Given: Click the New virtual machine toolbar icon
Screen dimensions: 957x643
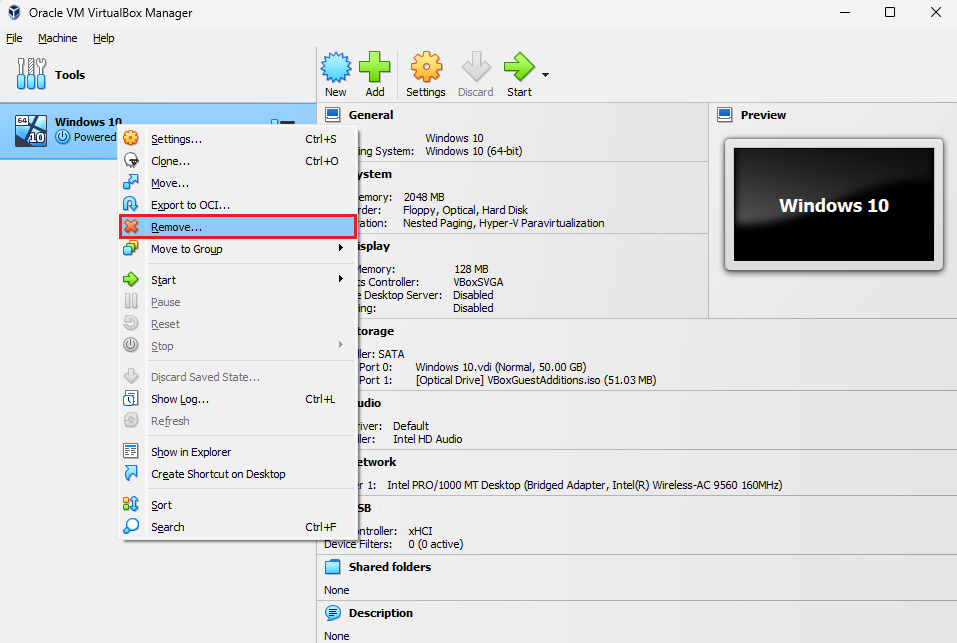Looking at the screenshot, I should coord(336,67).
